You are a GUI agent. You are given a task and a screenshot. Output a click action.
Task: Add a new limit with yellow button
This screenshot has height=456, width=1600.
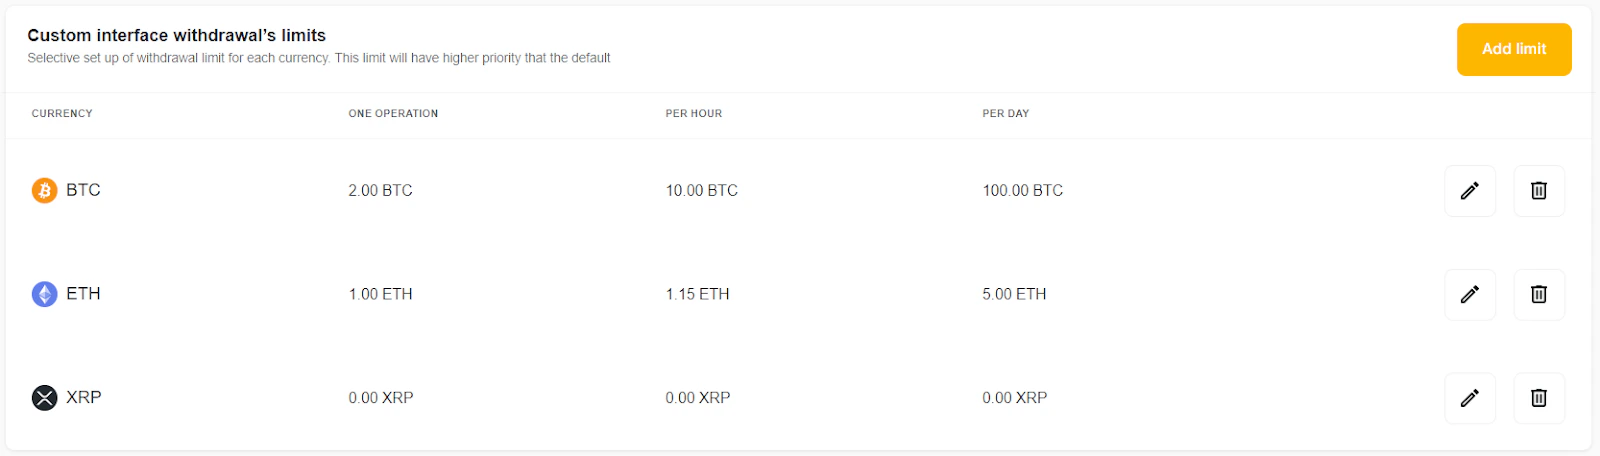(1514, 49)
